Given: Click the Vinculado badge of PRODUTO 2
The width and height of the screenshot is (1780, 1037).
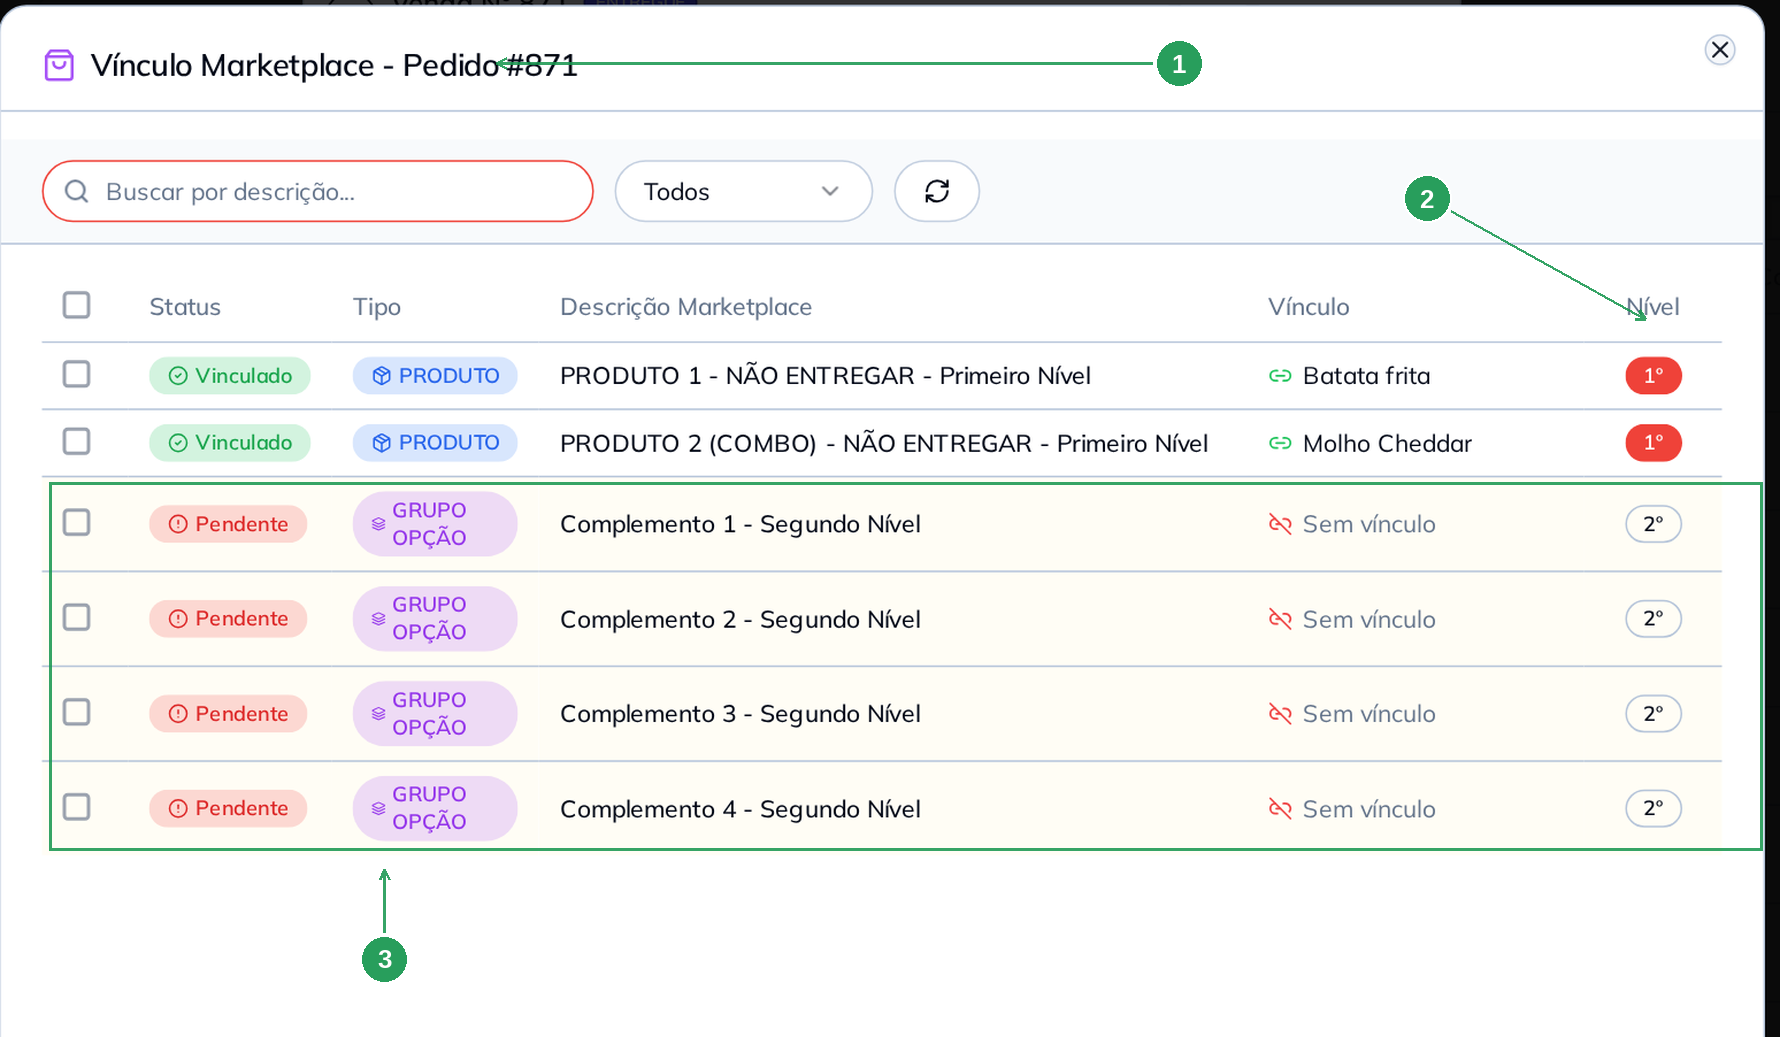Looking at the screenshot, I should pos(230,443).
